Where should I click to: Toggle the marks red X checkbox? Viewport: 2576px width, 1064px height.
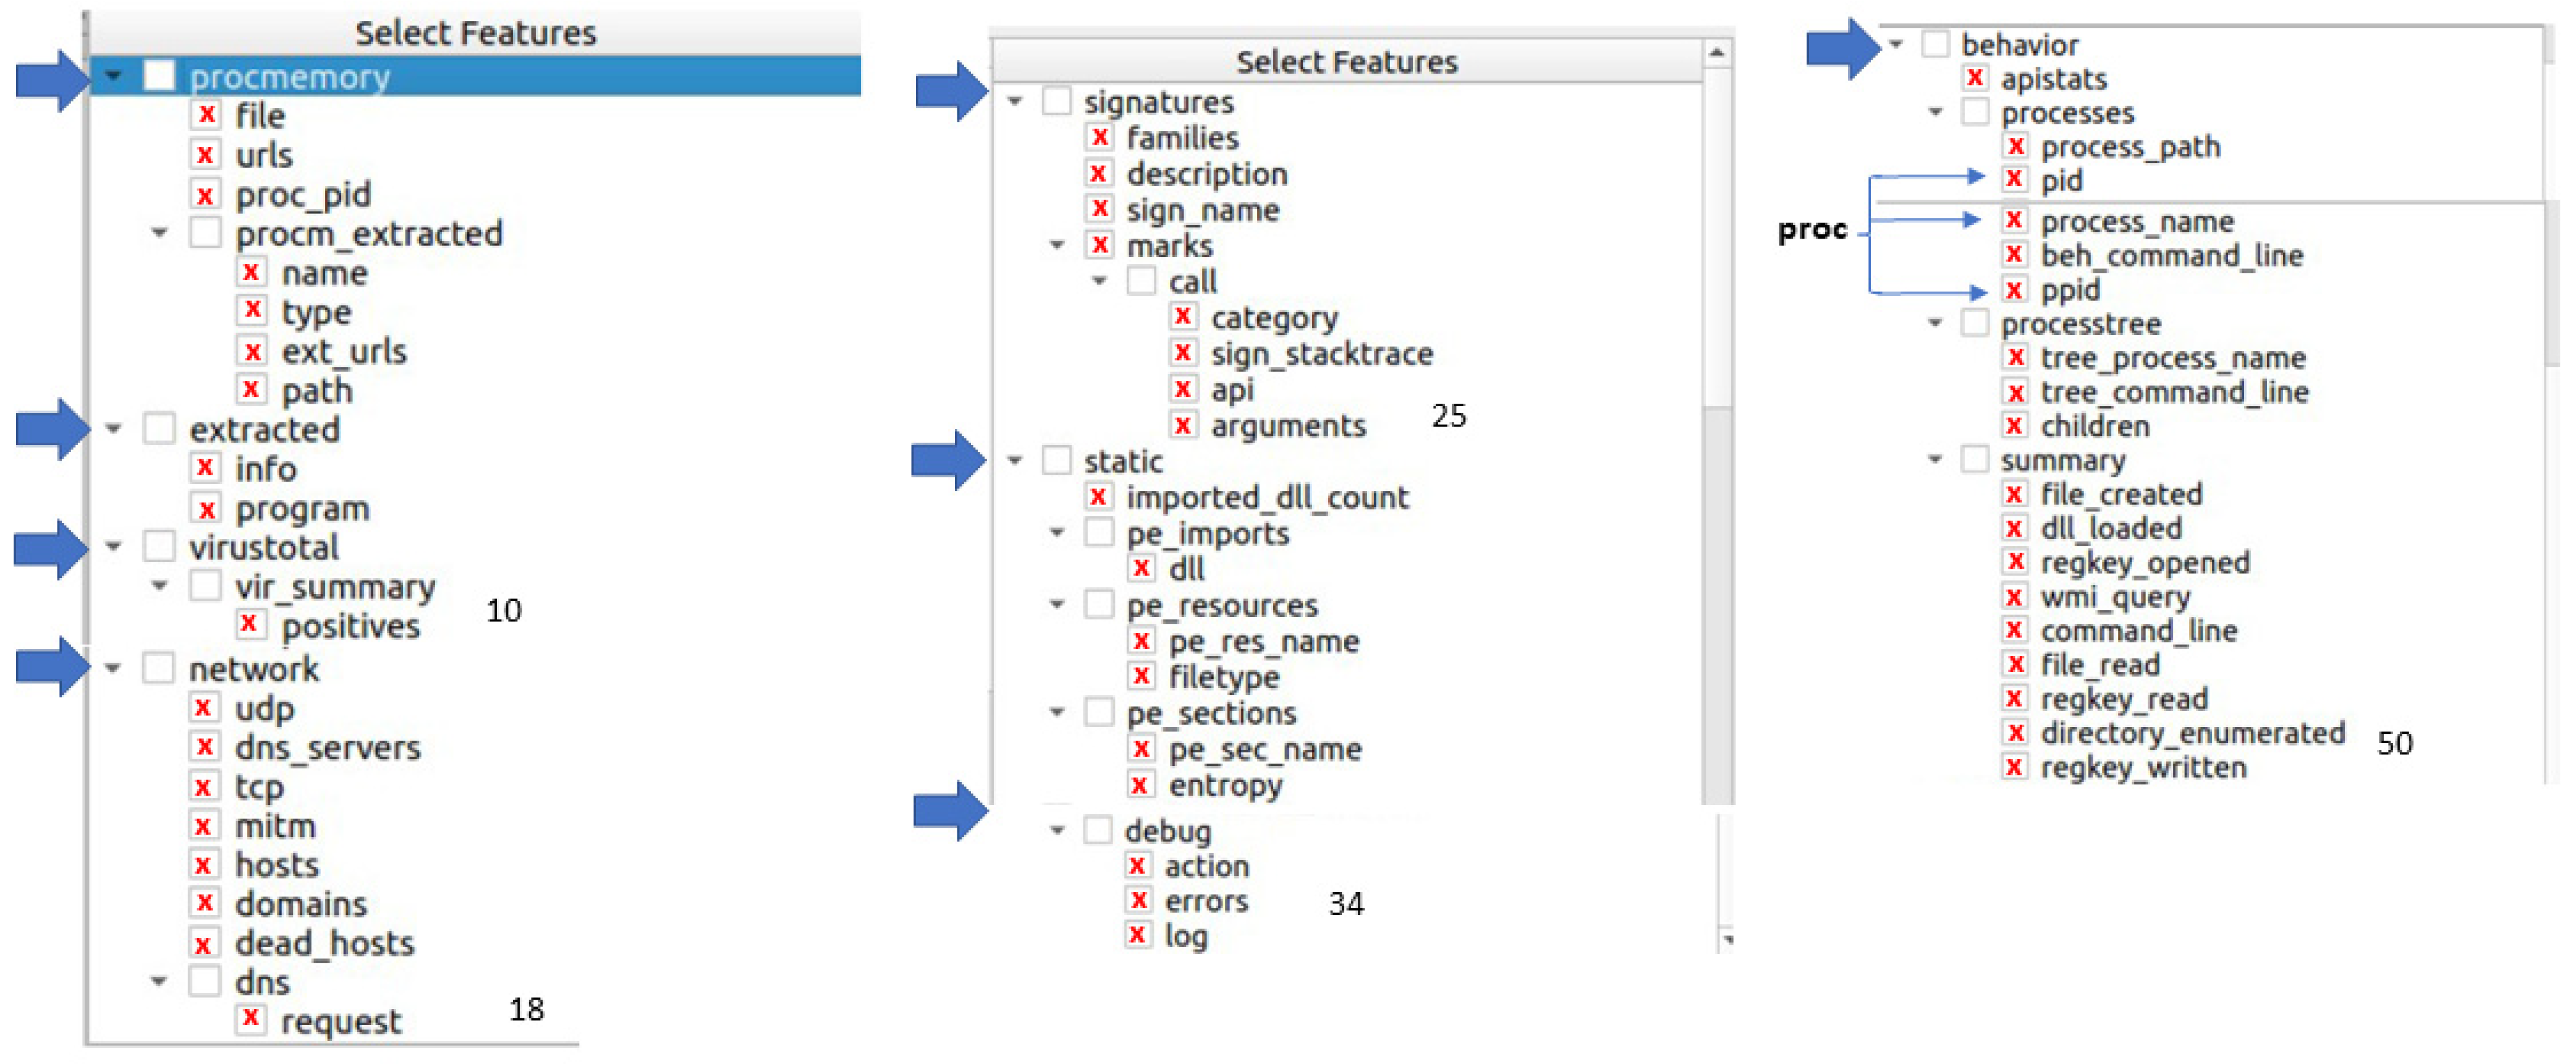(x=1101, y=245)
